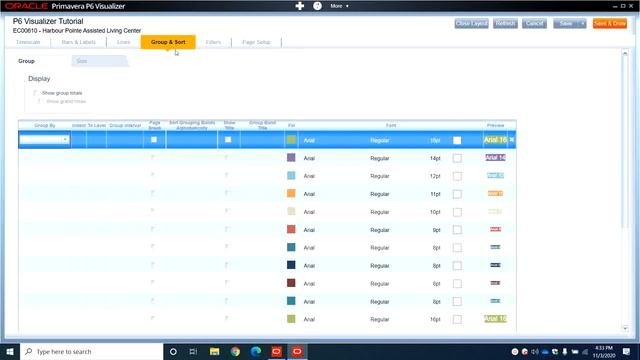This screenshot has width=640, height=360.
Task: Toggle font checkbox in 11pt row
Action: coord(457,194)
